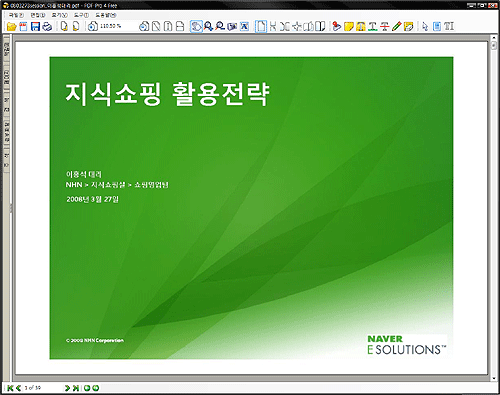Click the fit visible page icon before the hand tool

point(180,26)
